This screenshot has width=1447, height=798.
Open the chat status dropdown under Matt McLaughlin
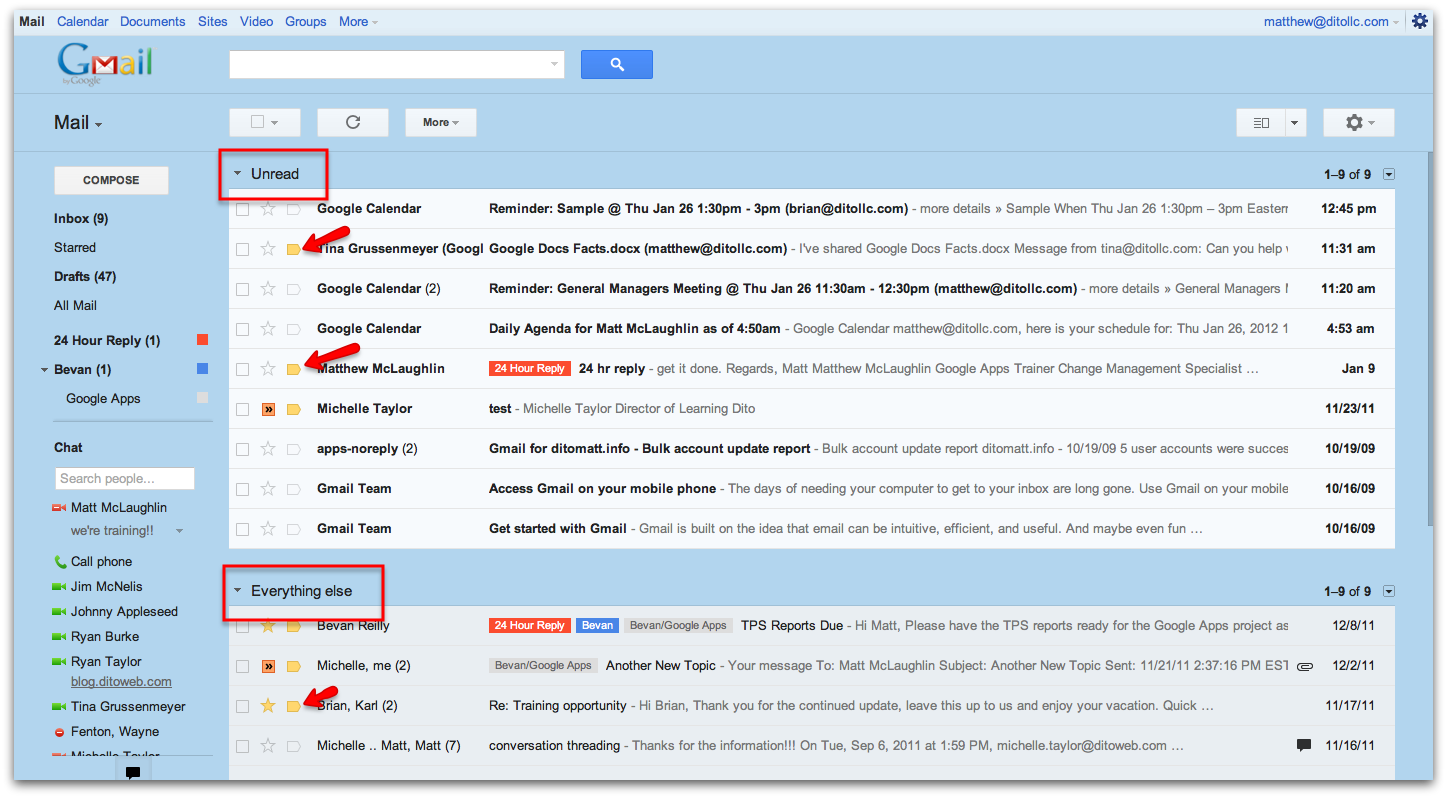[179, 531]
